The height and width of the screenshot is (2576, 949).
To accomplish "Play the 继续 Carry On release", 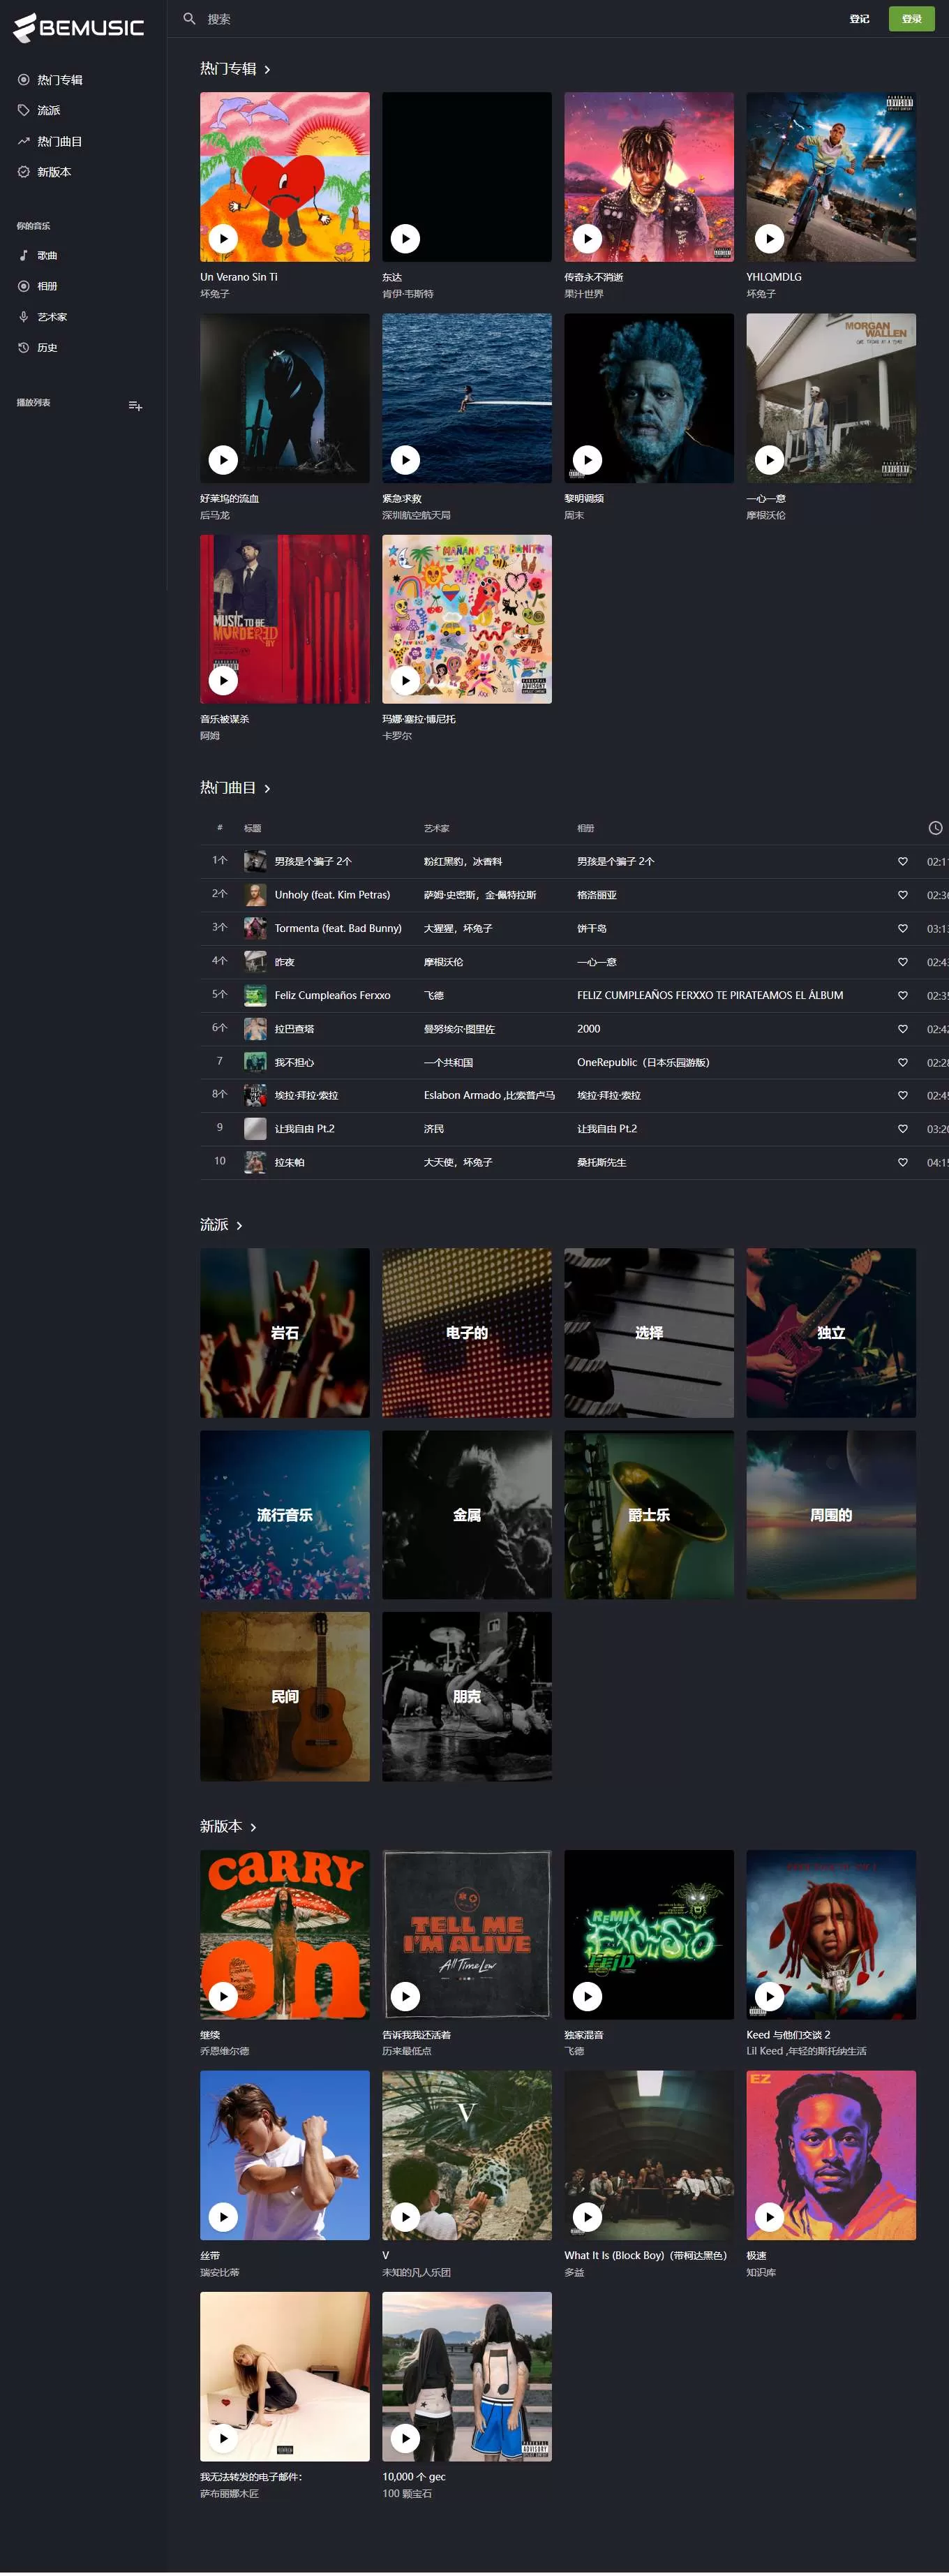I will [x=223, y=1996].
